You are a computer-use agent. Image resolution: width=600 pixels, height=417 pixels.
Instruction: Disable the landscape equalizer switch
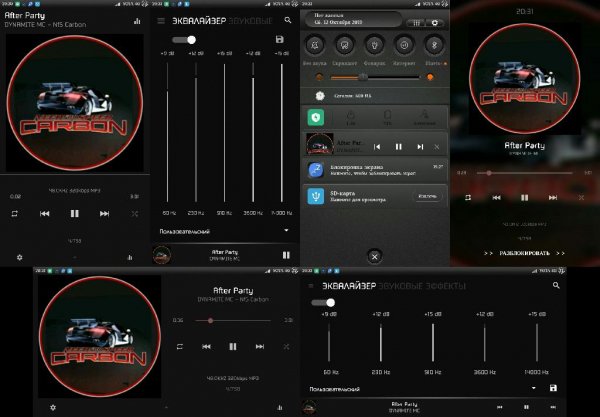click(x=323, y=303)
